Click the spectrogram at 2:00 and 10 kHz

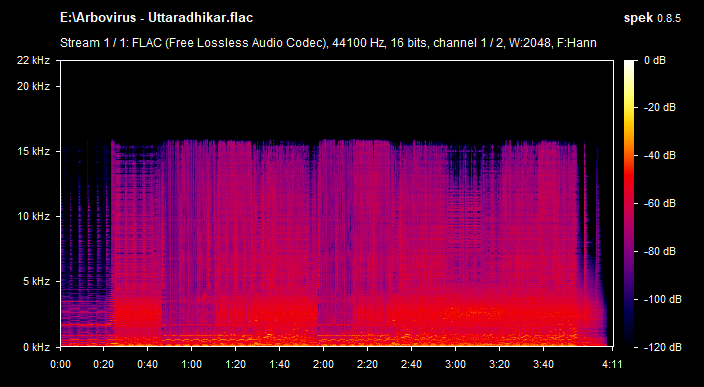(323, 216)
